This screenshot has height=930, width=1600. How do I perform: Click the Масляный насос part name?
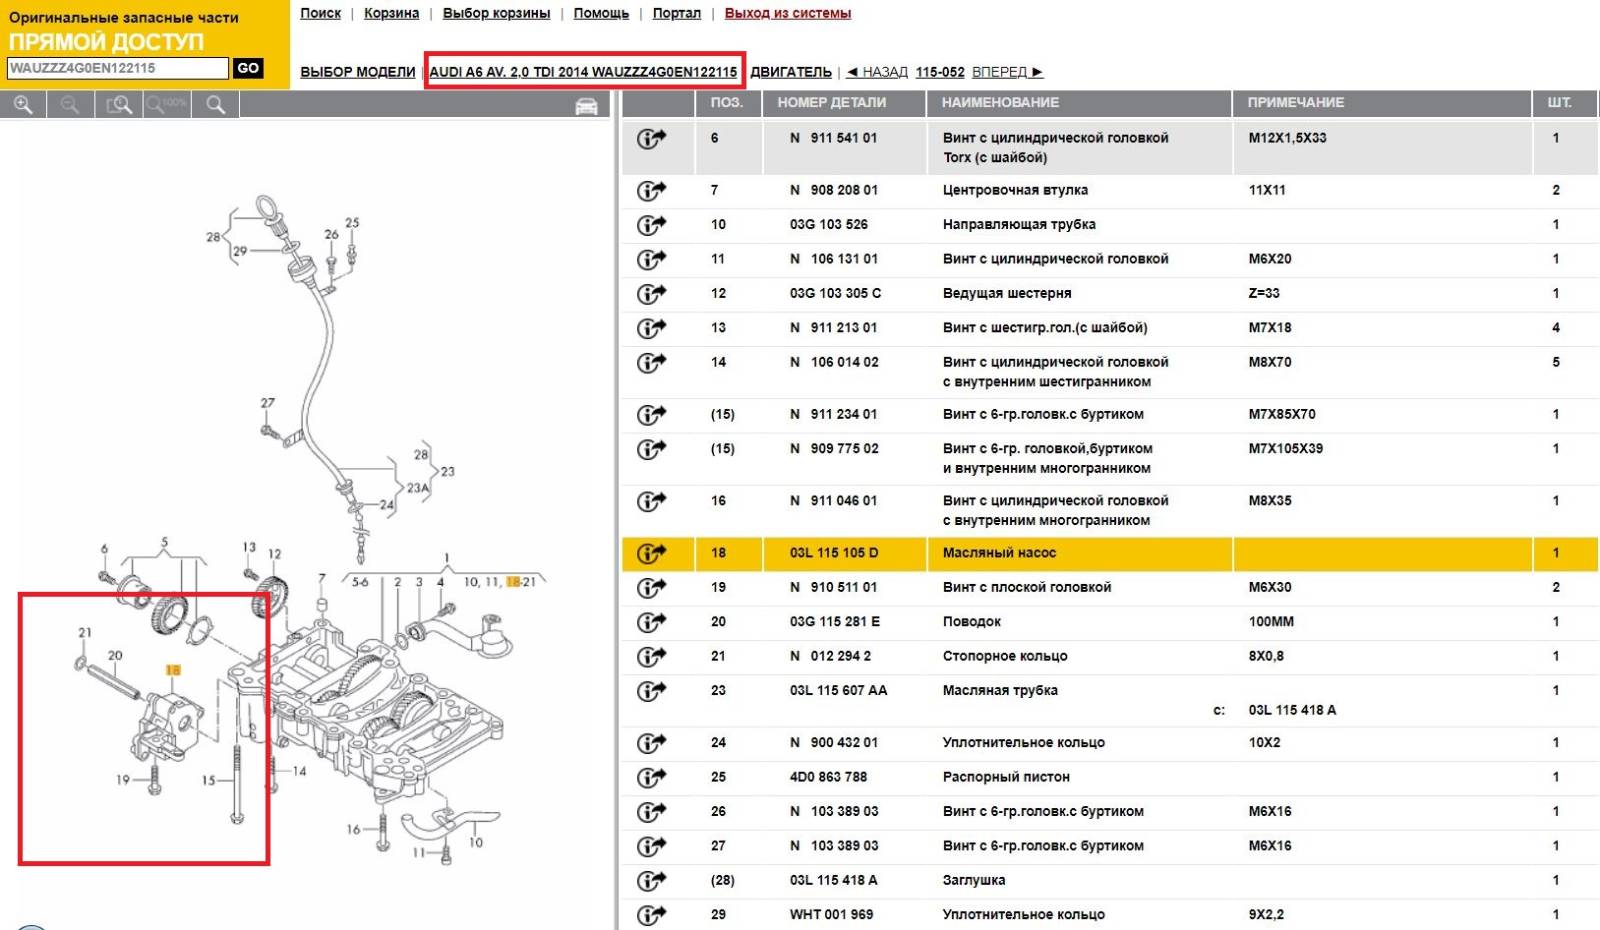tap(999, 553)
